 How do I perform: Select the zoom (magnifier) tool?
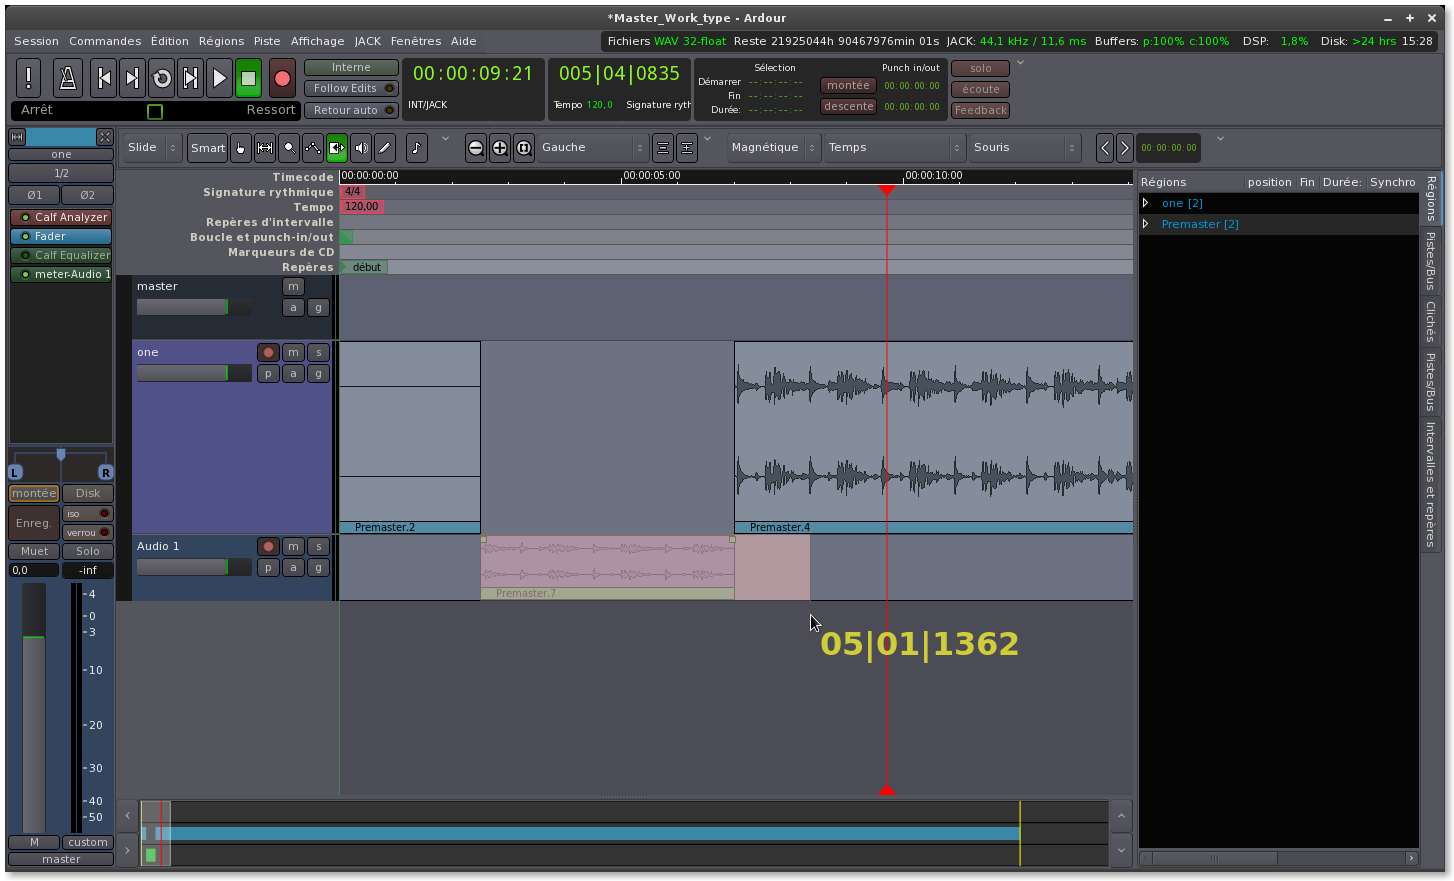[x=289, y=148]
